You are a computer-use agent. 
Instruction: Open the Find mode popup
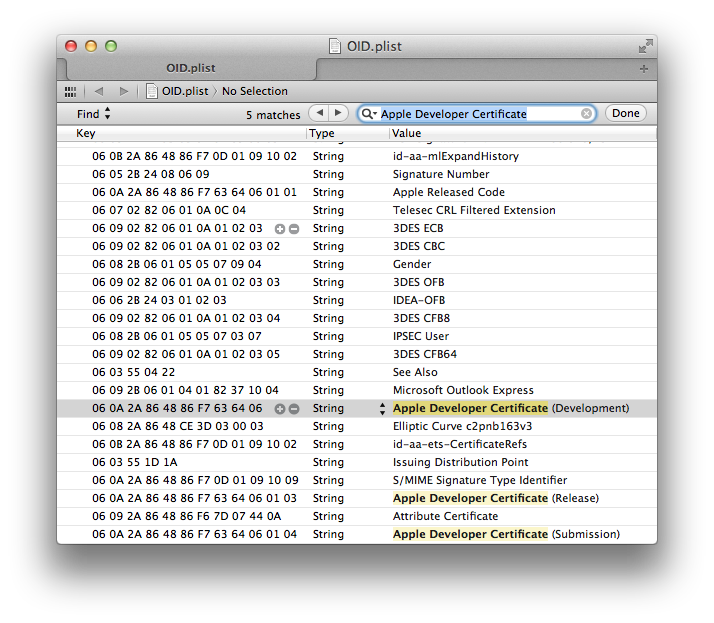pos(94,114)
